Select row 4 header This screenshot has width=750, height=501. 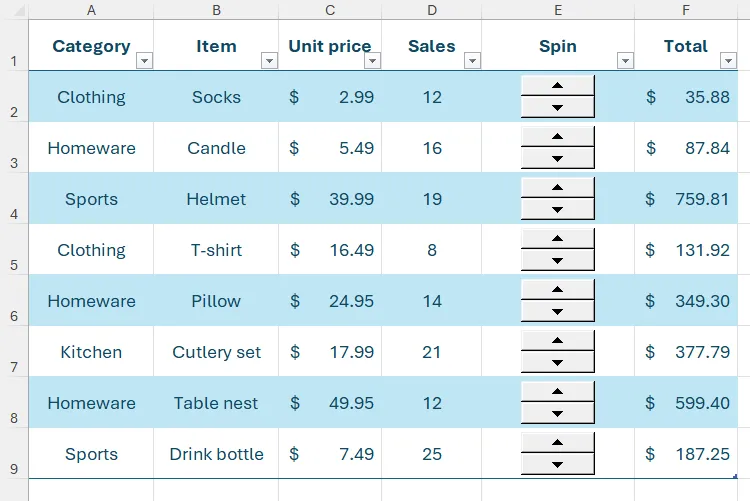(14, 198)
